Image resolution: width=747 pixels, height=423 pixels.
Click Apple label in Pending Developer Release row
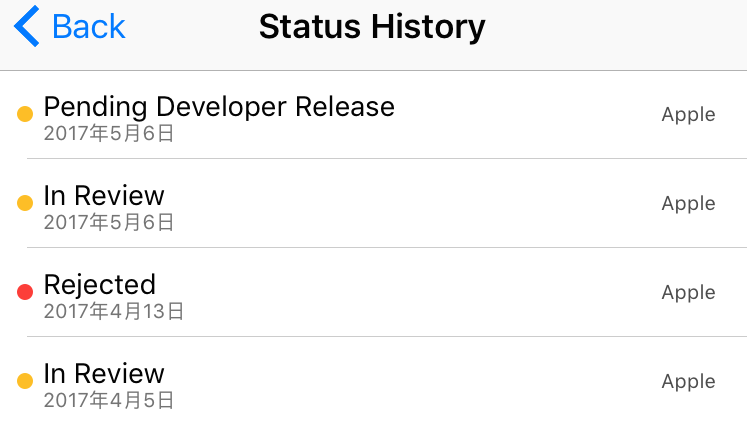[688, 114]
